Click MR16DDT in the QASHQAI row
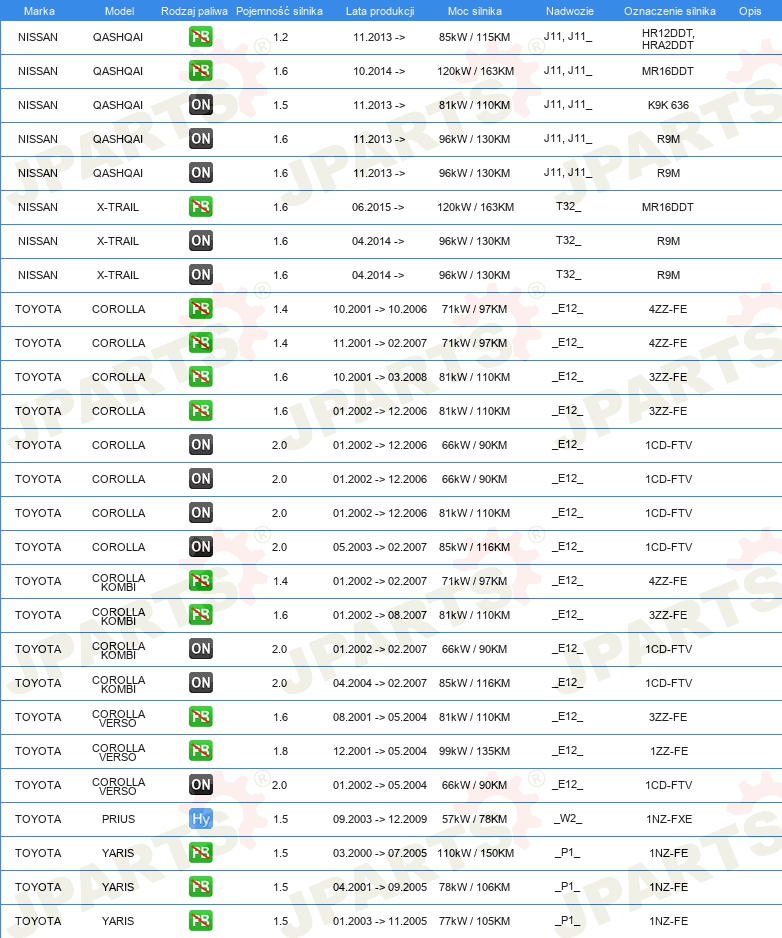Image resolution: width=782 pixels, height=938 pixels. 668,71
